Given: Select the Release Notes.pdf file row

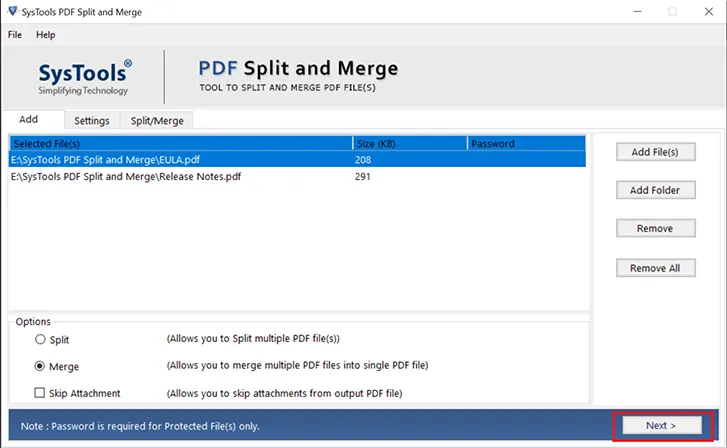Looking at the screenshot, I should [x=297, y=177].
